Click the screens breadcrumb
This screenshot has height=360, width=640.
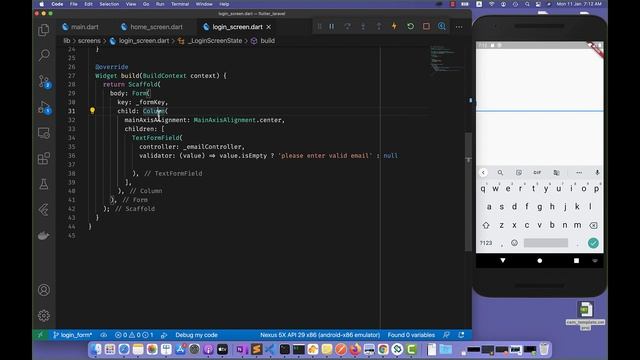coord(89,41)
